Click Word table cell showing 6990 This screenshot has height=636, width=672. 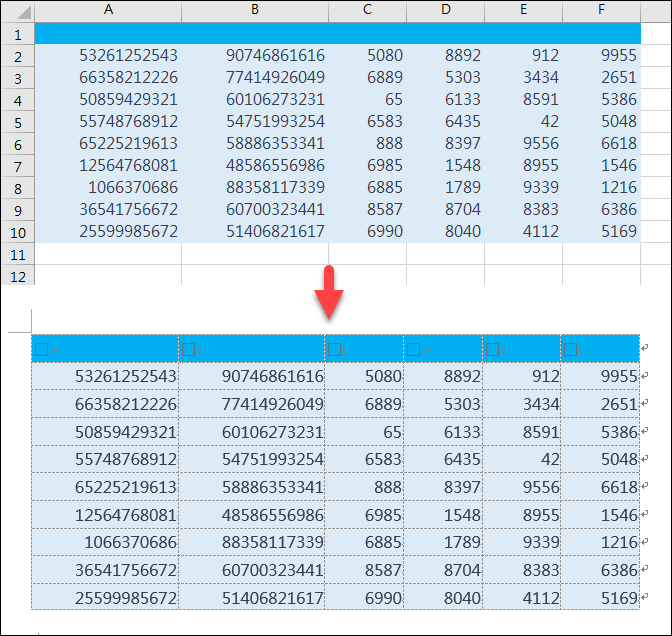coord(364,597)
